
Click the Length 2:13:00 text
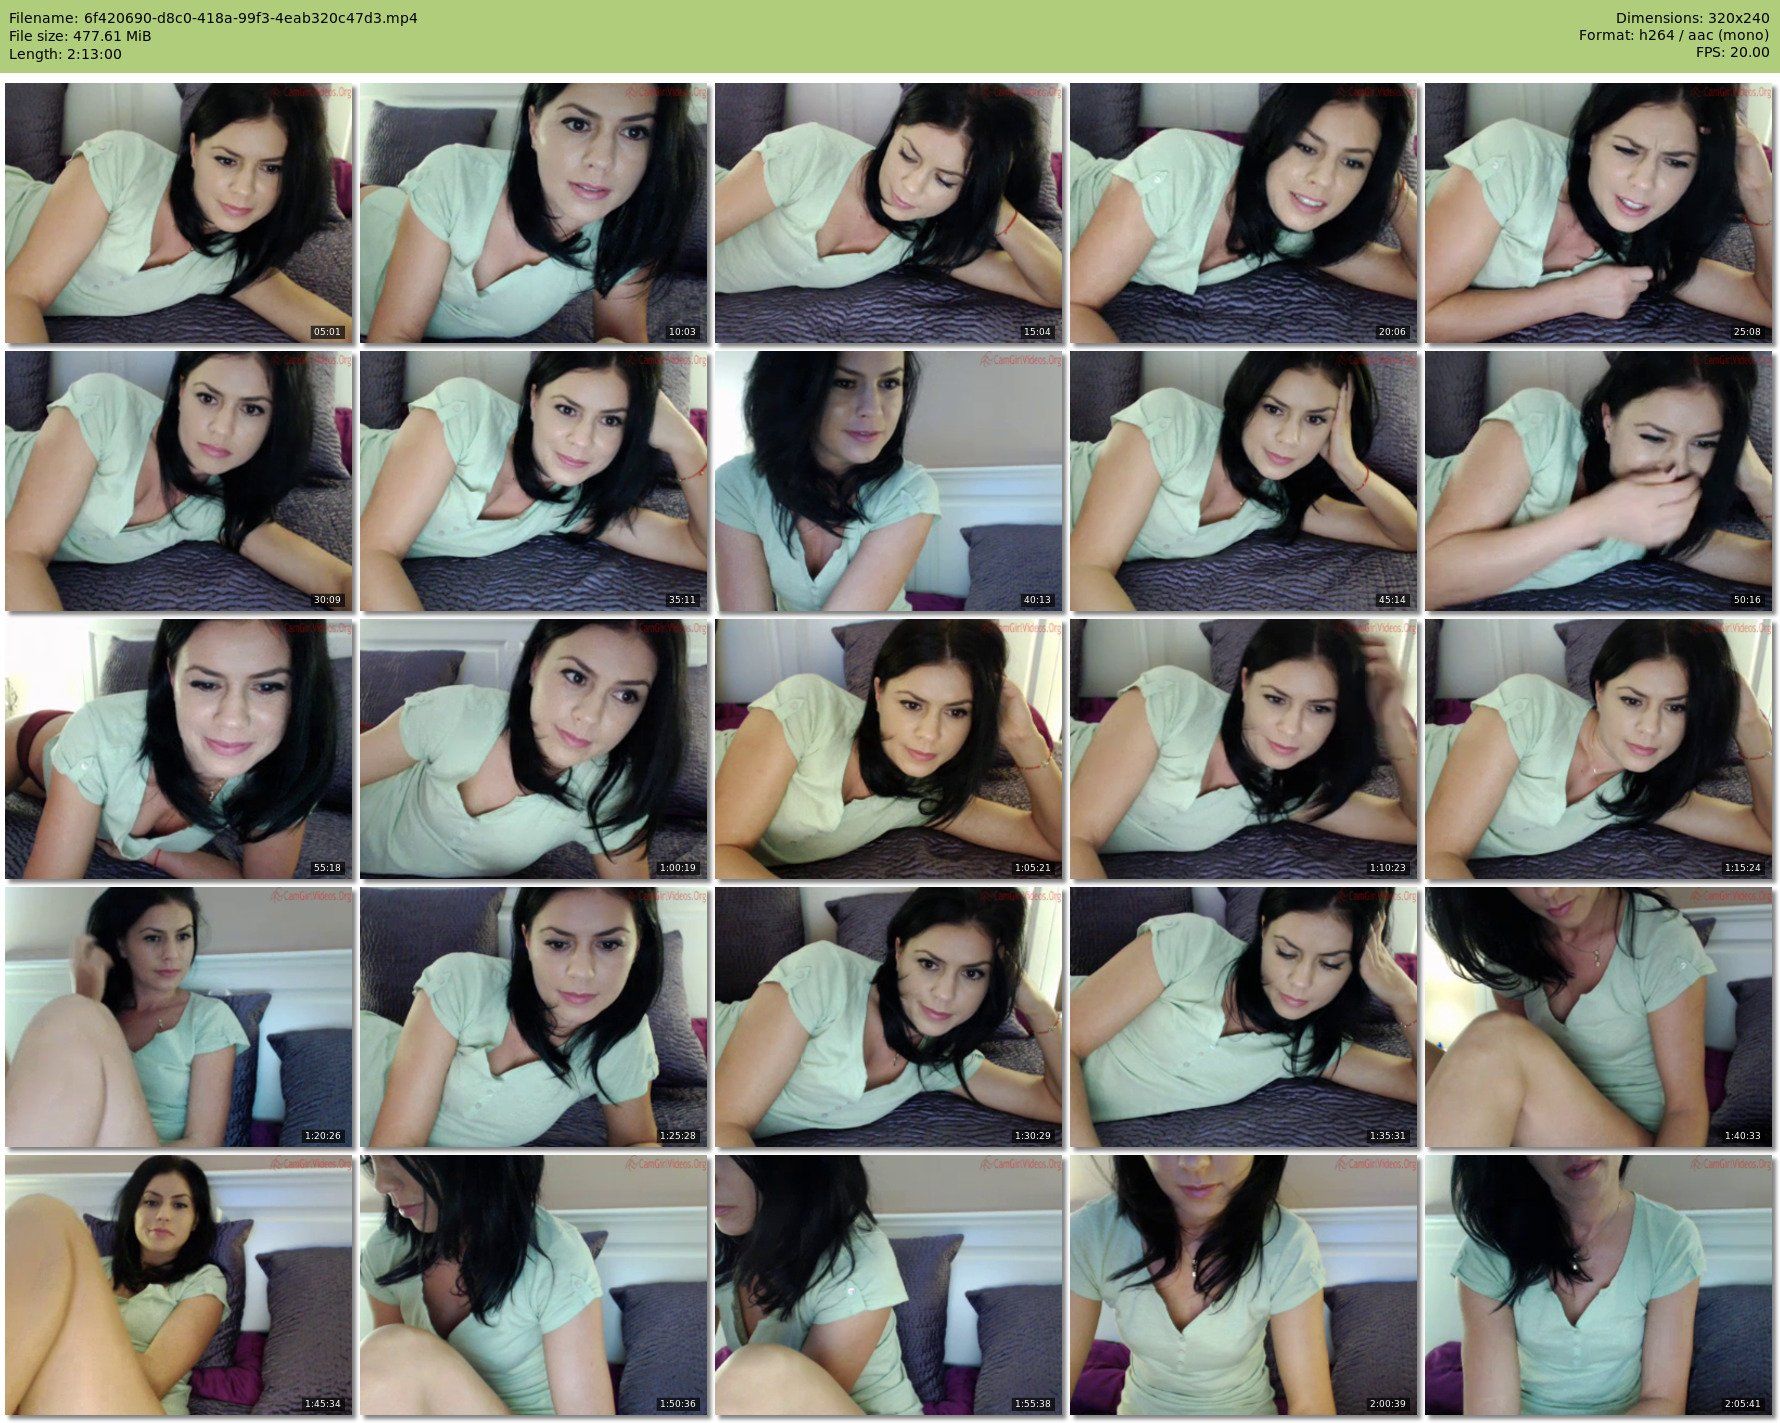65,54
